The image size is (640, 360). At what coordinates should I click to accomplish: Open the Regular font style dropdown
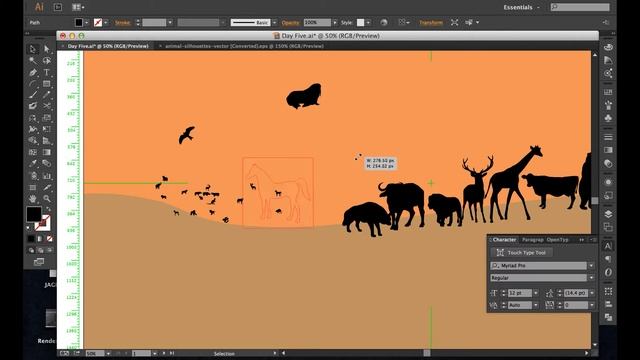(591, 278)
